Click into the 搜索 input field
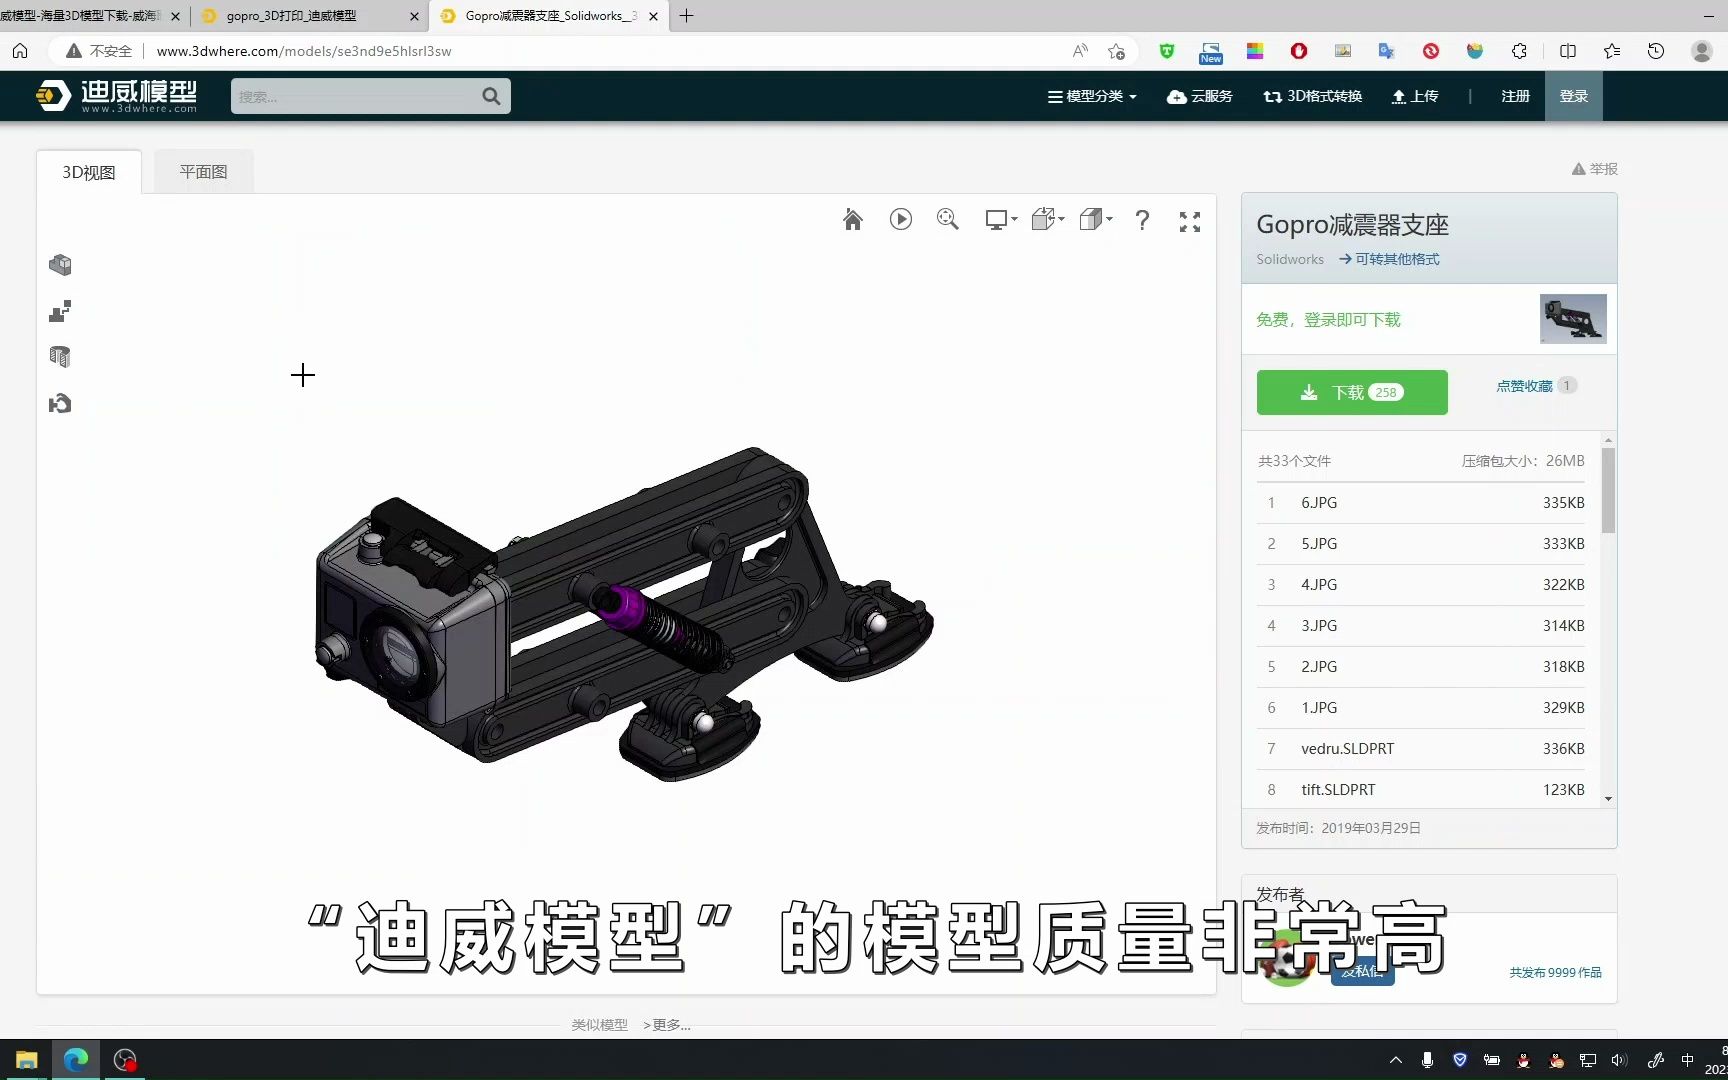 pyautogui.click(x=355, y=96)
